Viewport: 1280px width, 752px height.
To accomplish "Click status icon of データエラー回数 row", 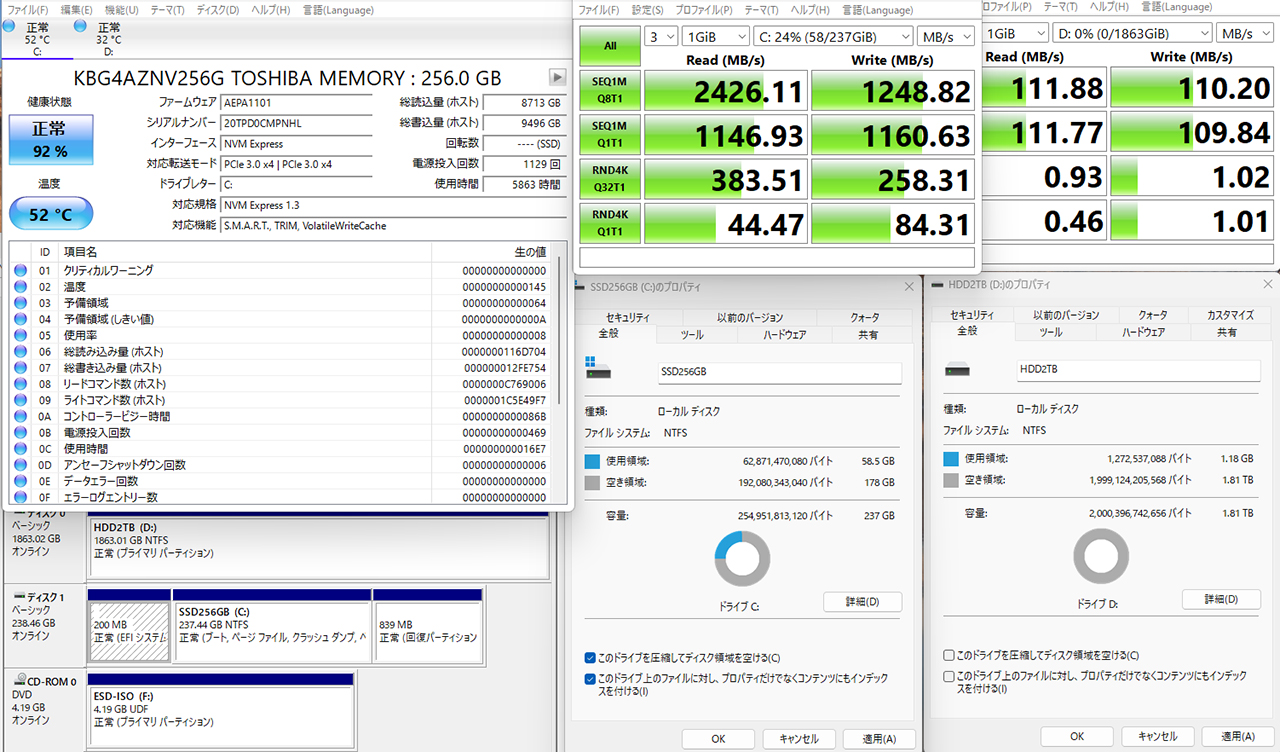I will click(21, 481).
